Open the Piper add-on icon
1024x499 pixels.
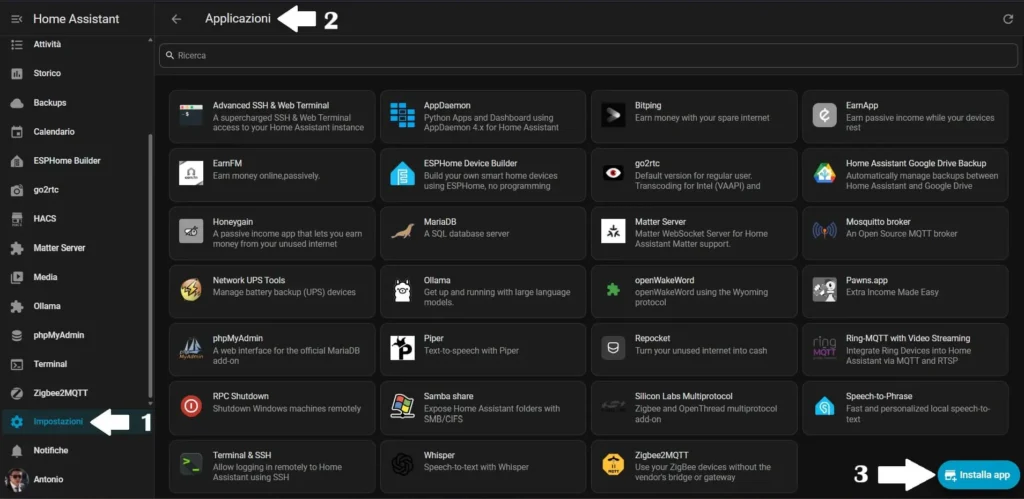point(402,348)
